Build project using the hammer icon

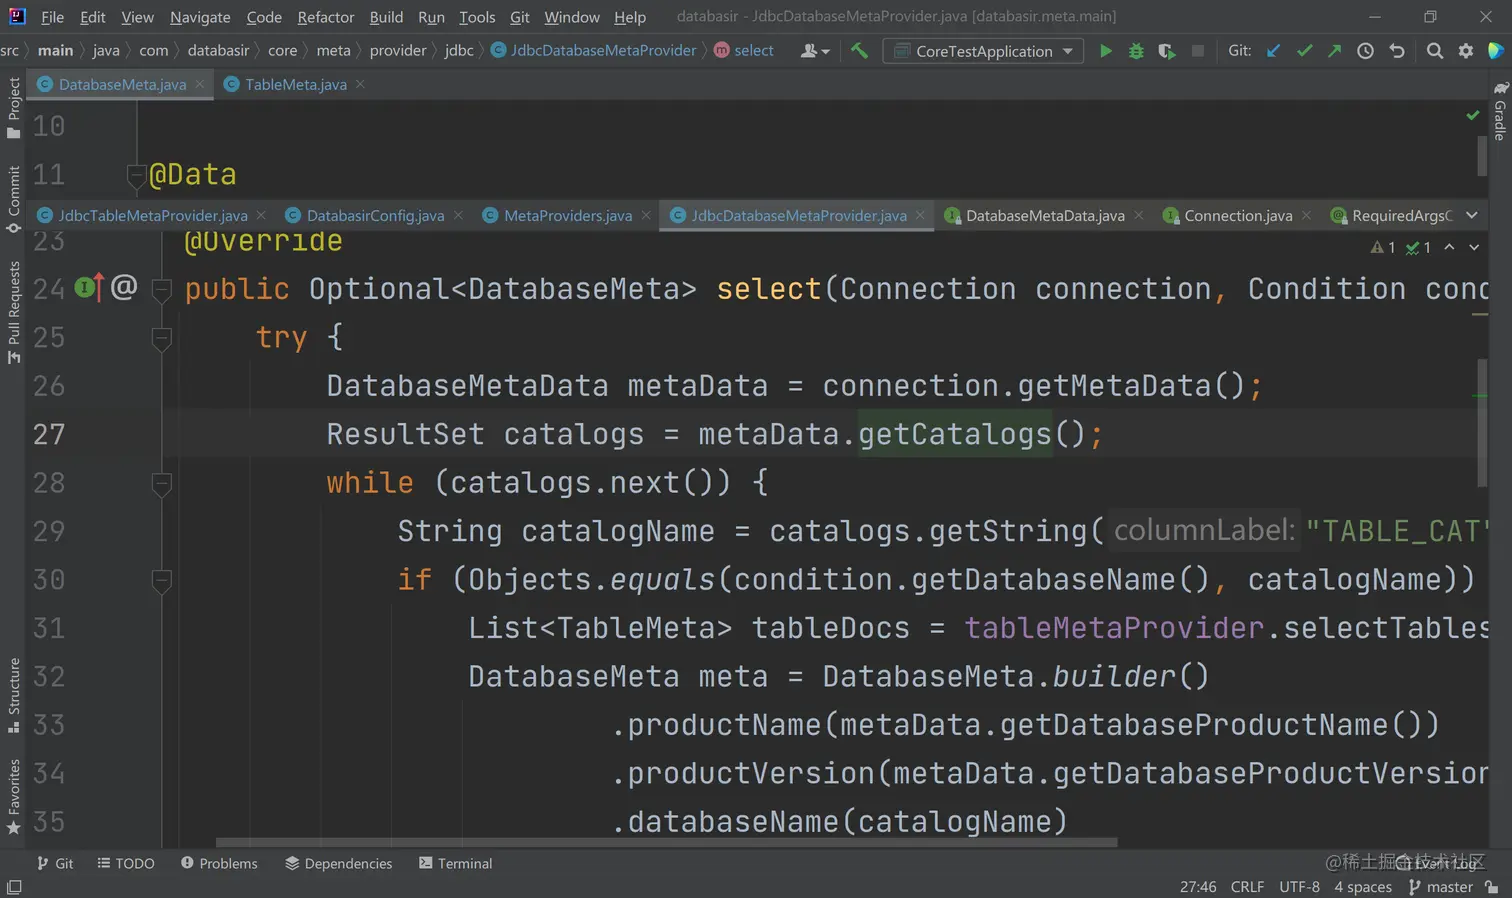click(859, 51)
